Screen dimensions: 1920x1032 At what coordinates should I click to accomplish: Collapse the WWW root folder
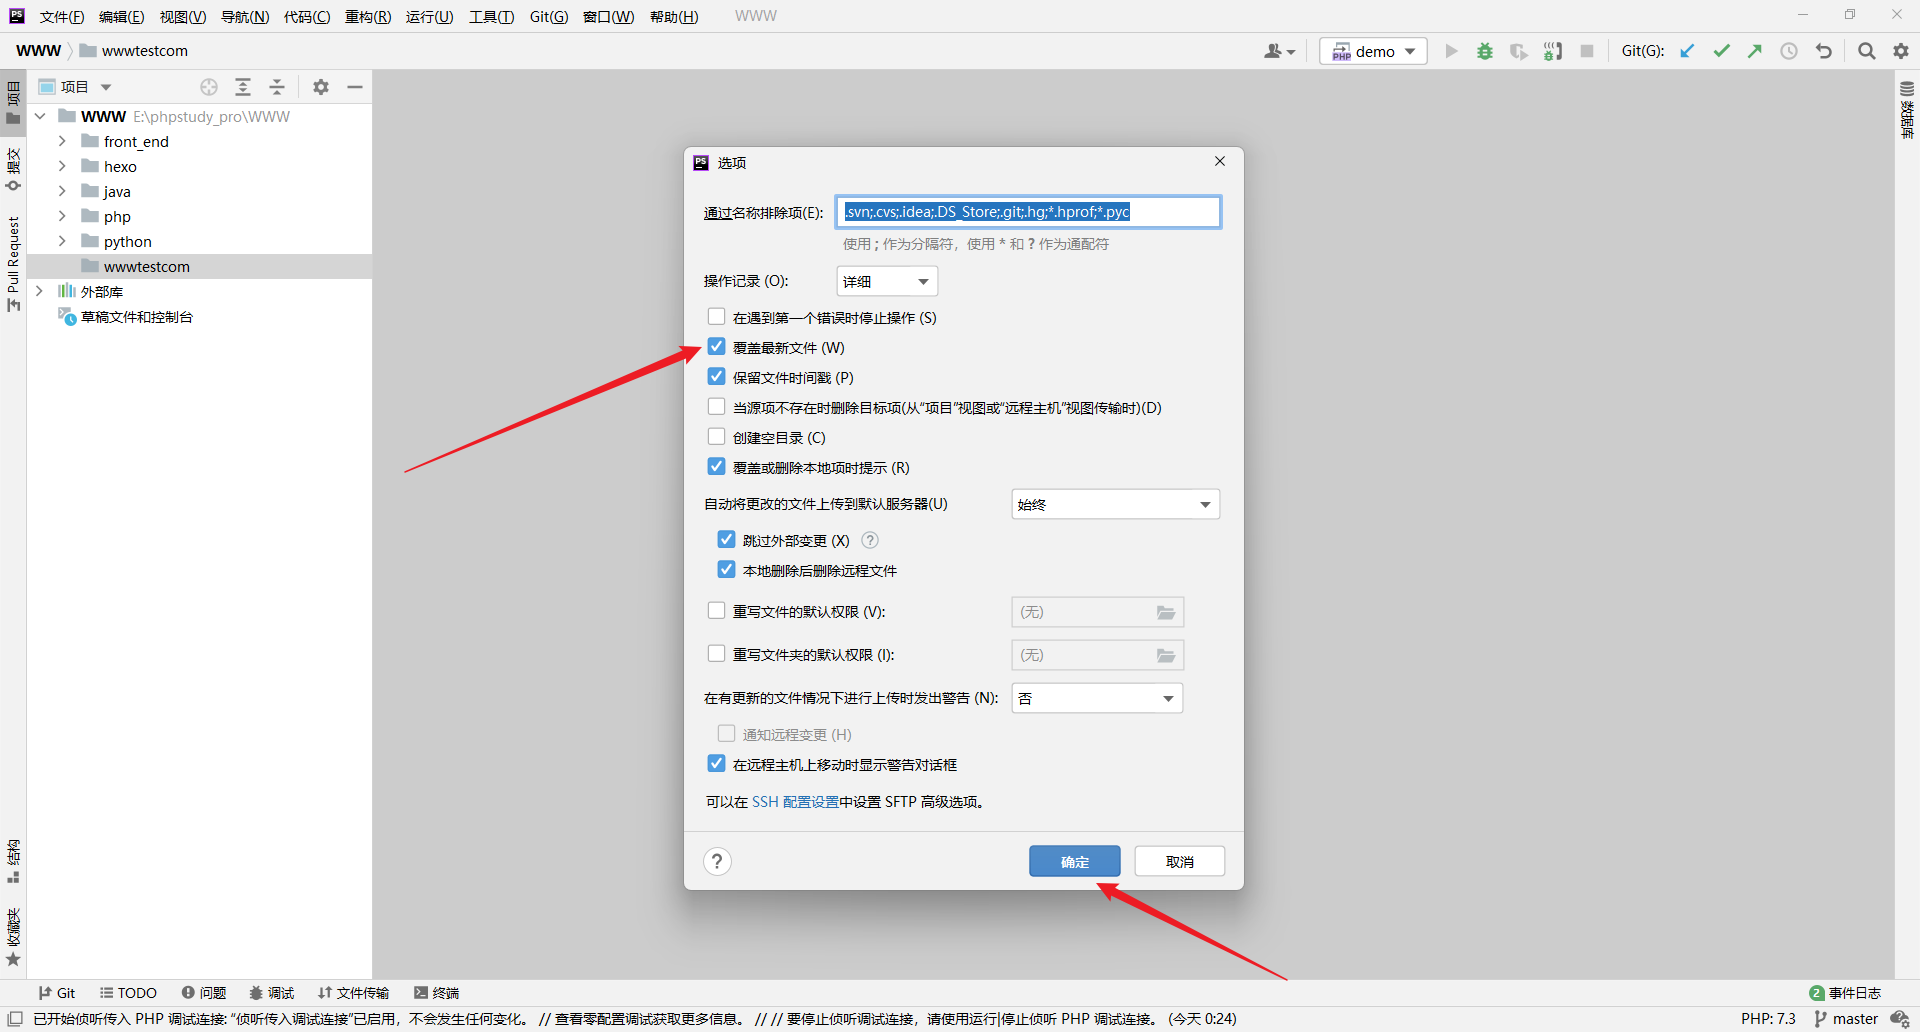40,116
